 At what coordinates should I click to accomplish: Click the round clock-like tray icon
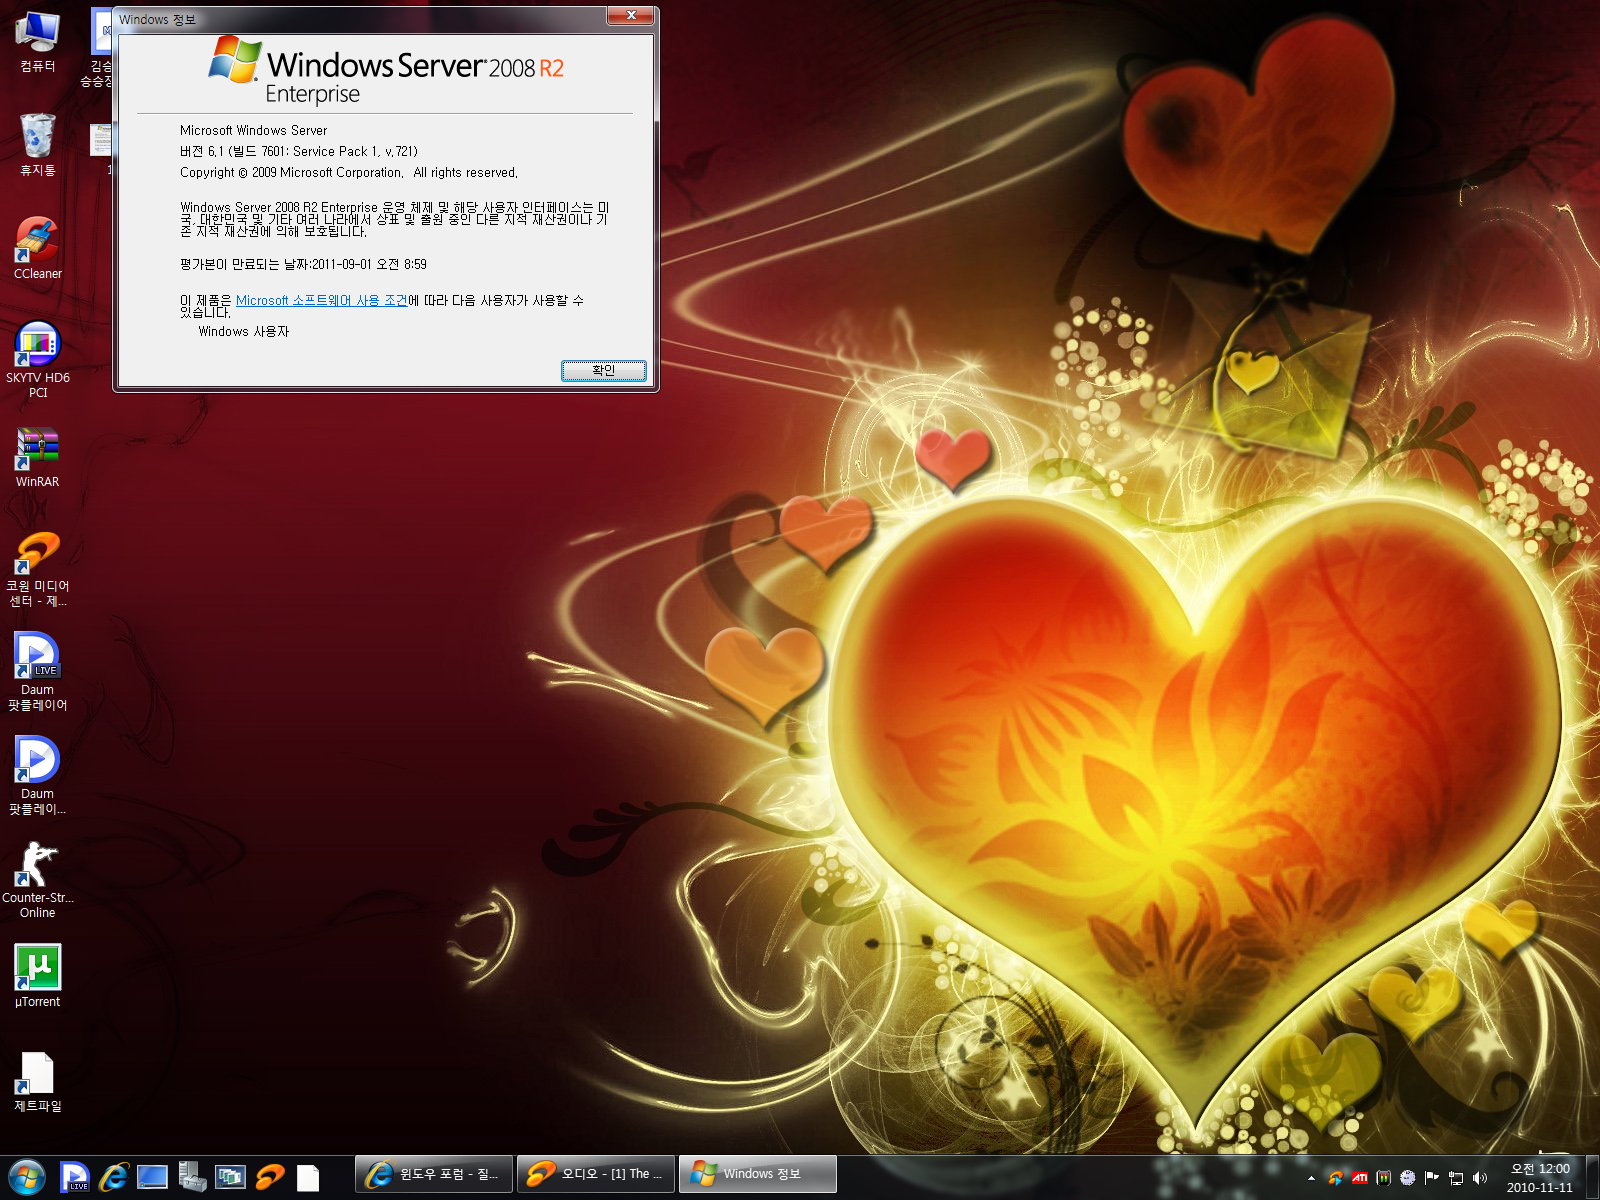coord(1408,1178)
